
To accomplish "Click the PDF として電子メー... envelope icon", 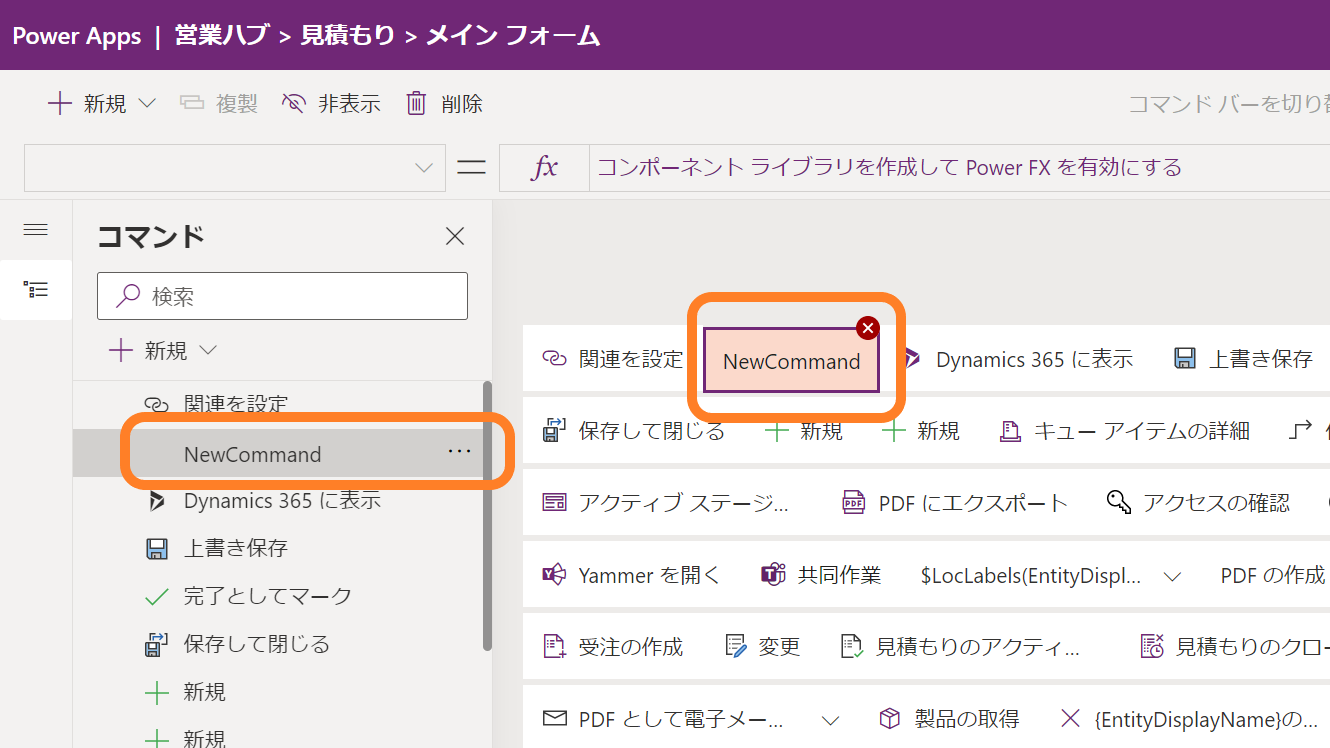I will (554, 719).
